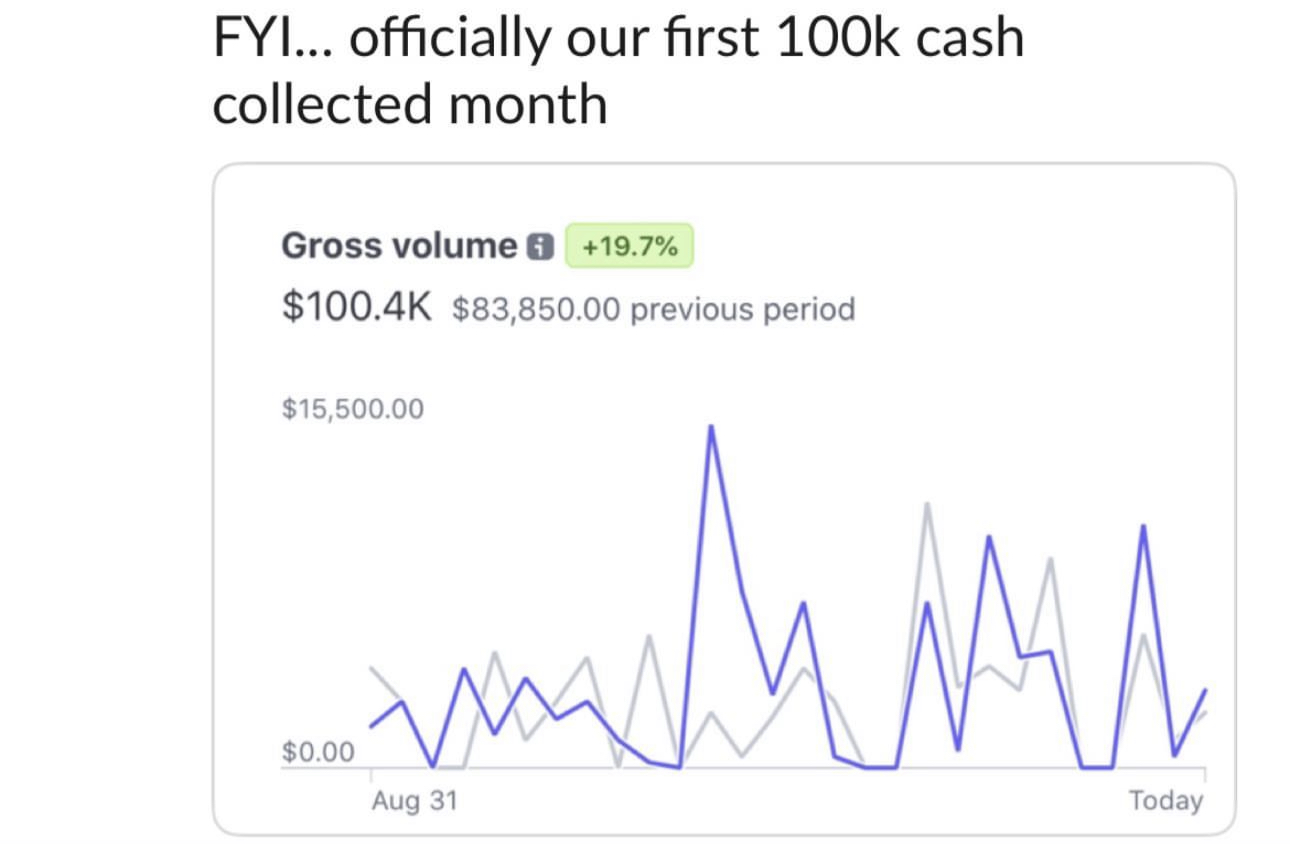
Task: Click the 'previous period' label text
Action: [x=743, y=309]
